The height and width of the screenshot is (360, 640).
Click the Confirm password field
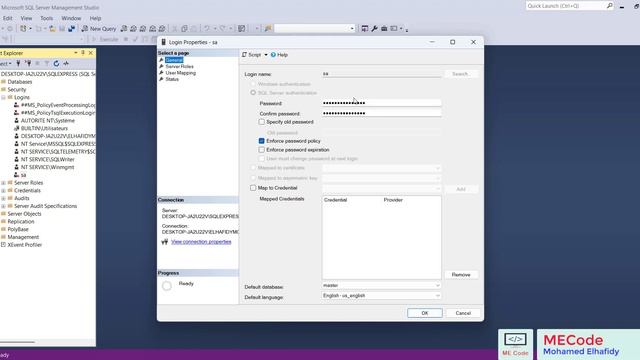[x=381, y=113]
